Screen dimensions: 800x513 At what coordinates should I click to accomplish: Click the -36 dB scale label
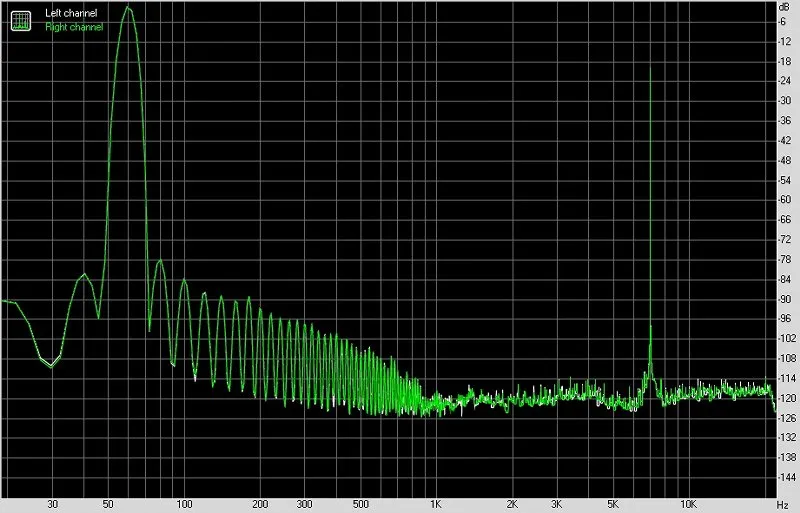point(785,121)
